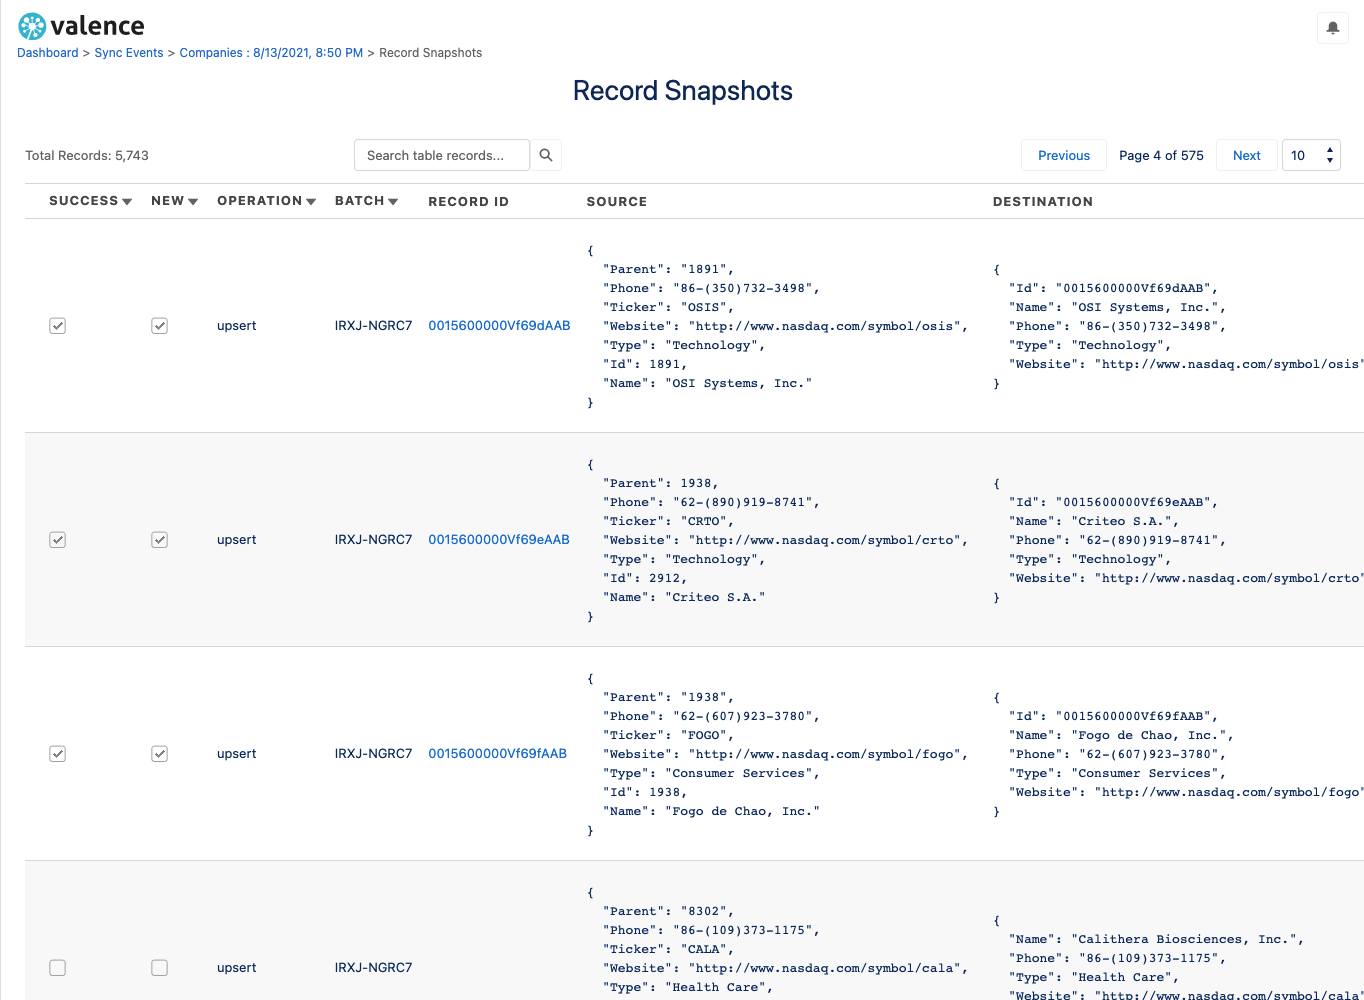1364x1000 pixels.
Task: Open record 0015600000Vf69dAAB
Action: [x=499, y=326]
